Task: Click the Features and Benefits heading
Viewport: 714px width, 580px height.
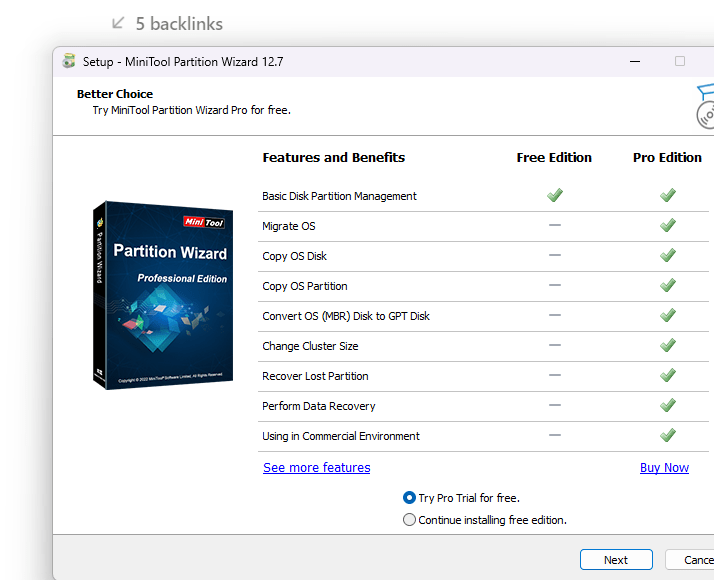Action: (x=333, y=158)
